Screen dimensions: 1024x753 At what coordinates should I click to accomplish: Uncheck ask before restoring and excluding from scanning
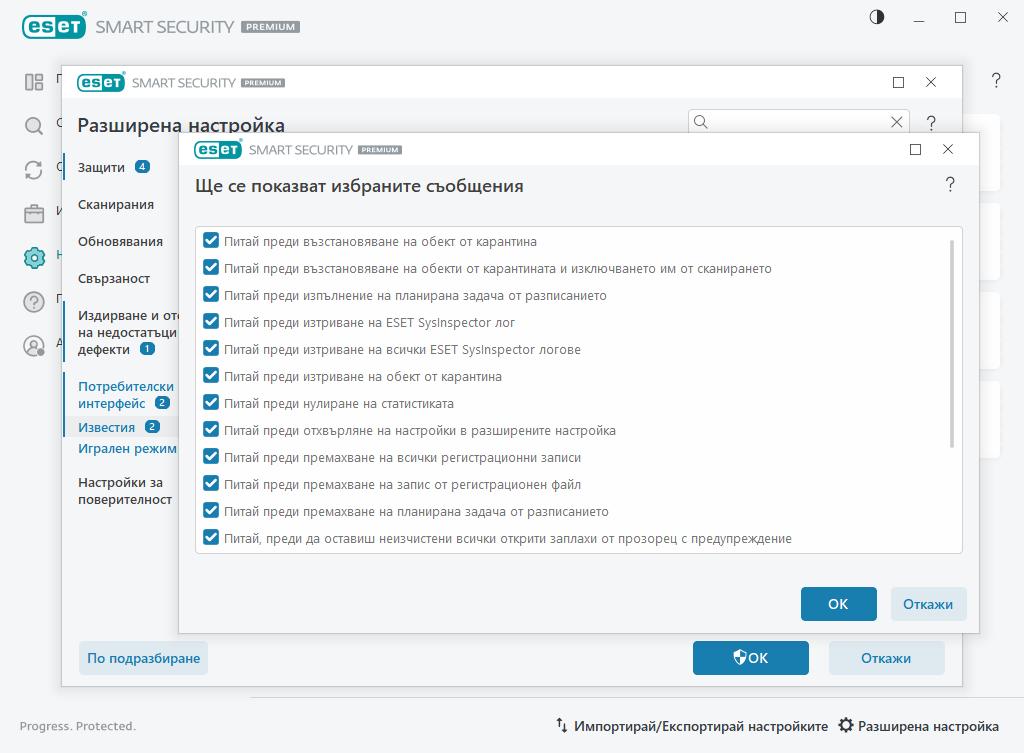(211, 267)
